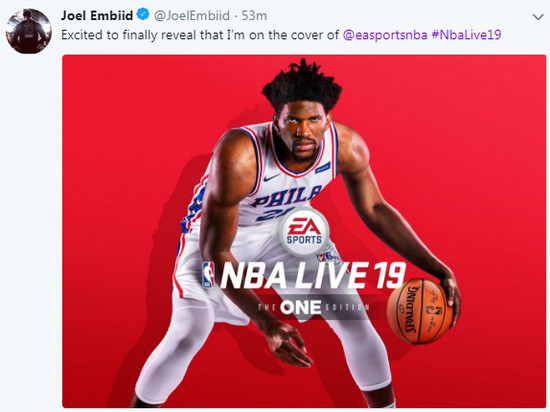550x412 pixels.
Task: Click THE ONE EDITION banner
Action: (314, 308)
